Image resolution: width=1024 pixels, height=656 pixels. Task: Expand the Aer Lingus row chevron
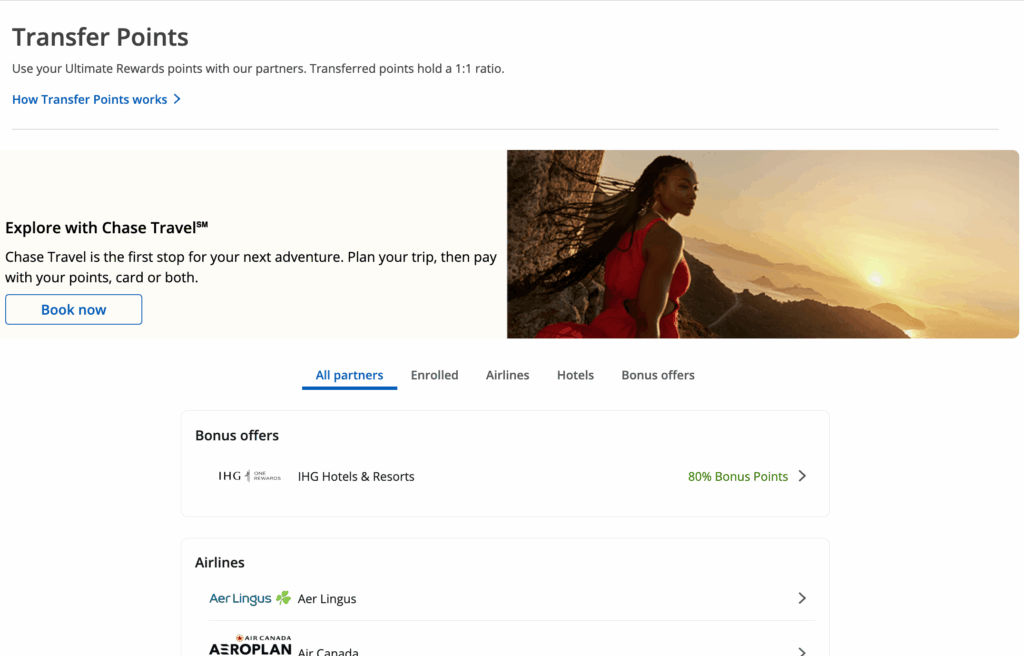click(802, 598)
